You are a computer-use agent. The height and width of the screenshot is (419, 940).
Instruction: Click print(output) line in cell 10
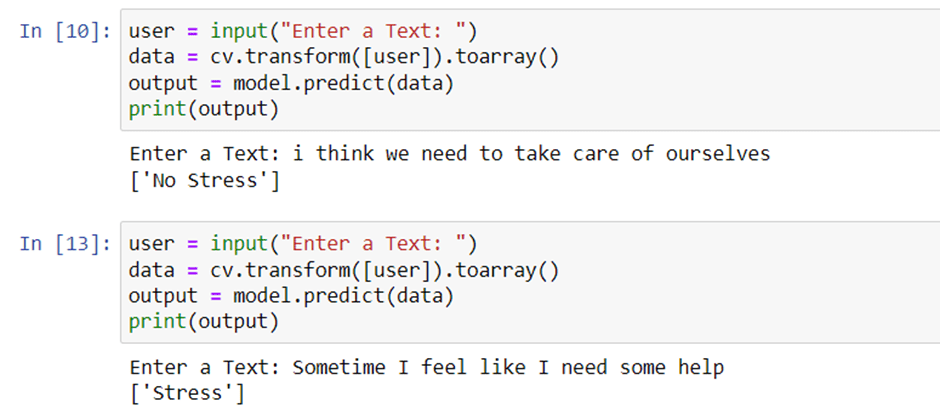click(x=204, y=111)
